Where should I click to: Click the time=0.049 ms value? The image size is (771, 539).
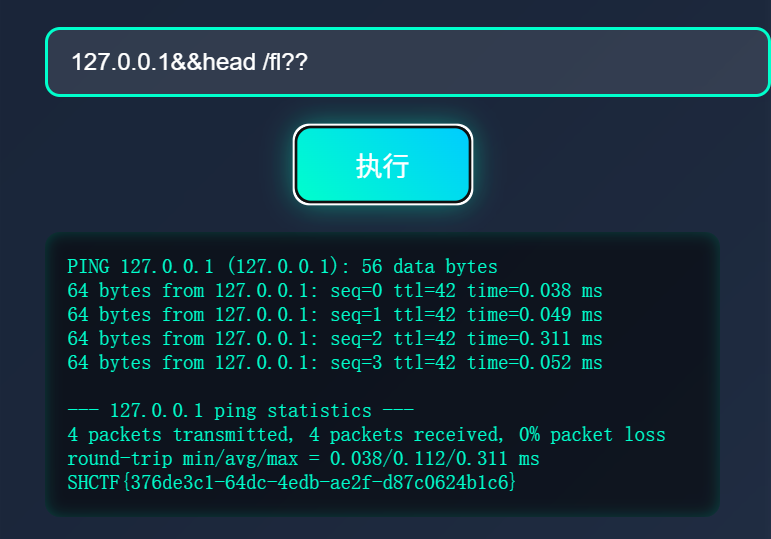(534, 315)
